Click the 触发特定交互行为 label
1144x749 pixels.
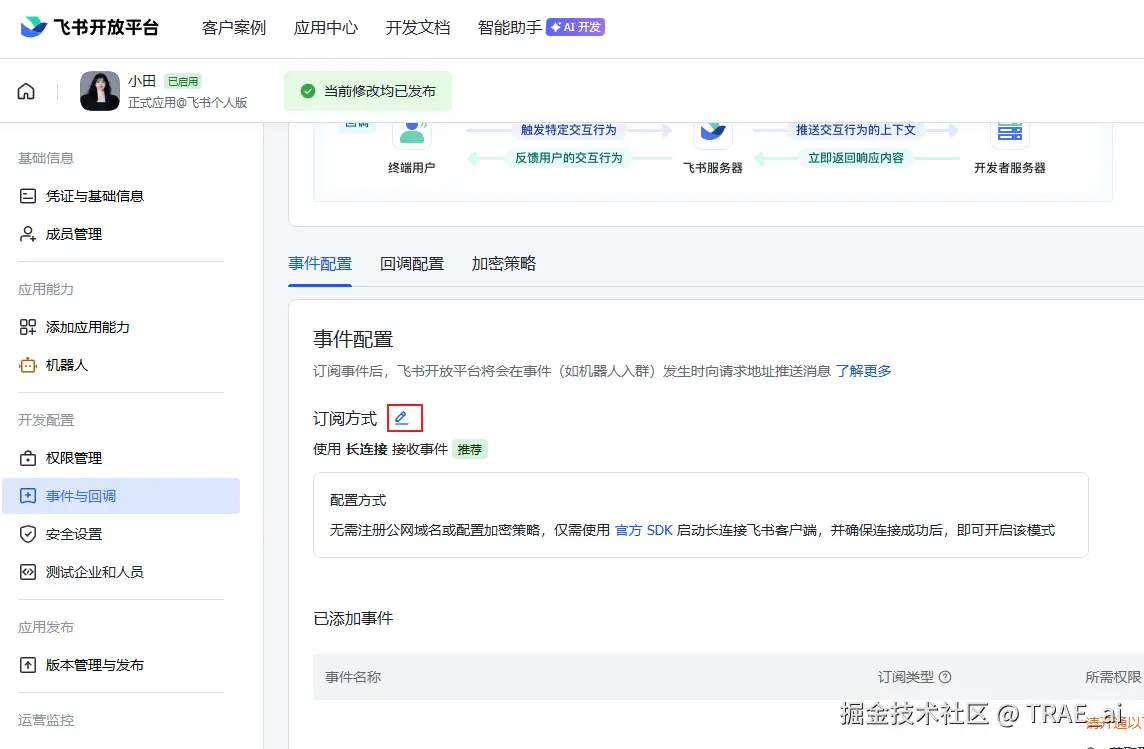click(x=568, y=130)
